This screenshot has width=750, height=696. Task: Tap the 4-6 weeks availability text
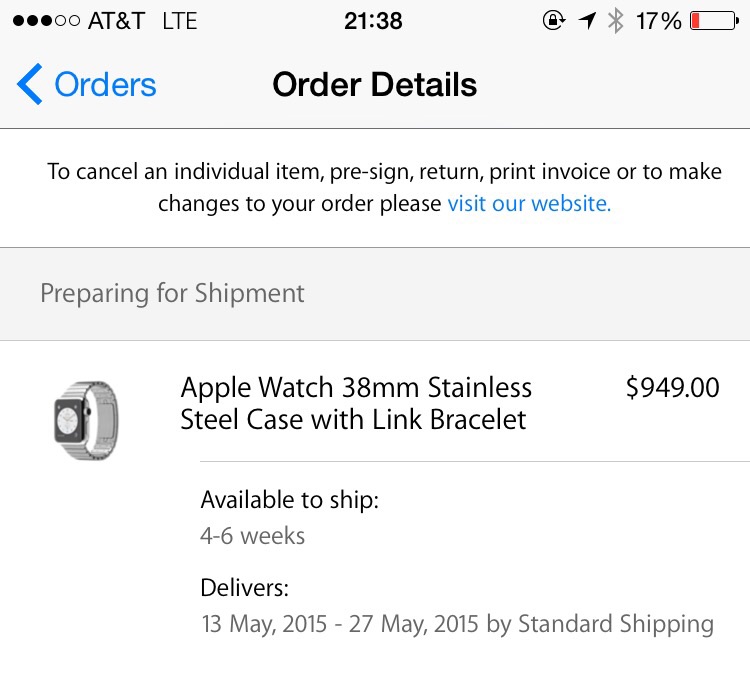click(252, 535)
